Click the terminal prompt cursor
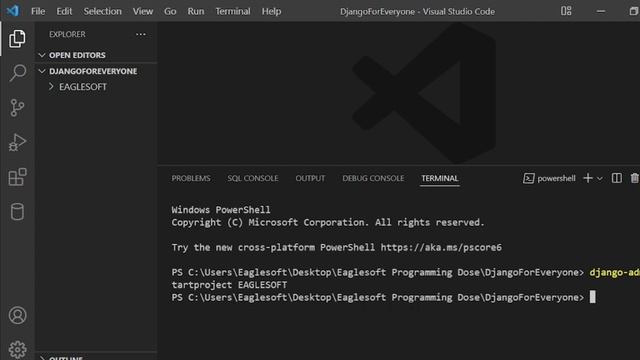This screenshot has width=640, height=360. (x=592, y=297)
